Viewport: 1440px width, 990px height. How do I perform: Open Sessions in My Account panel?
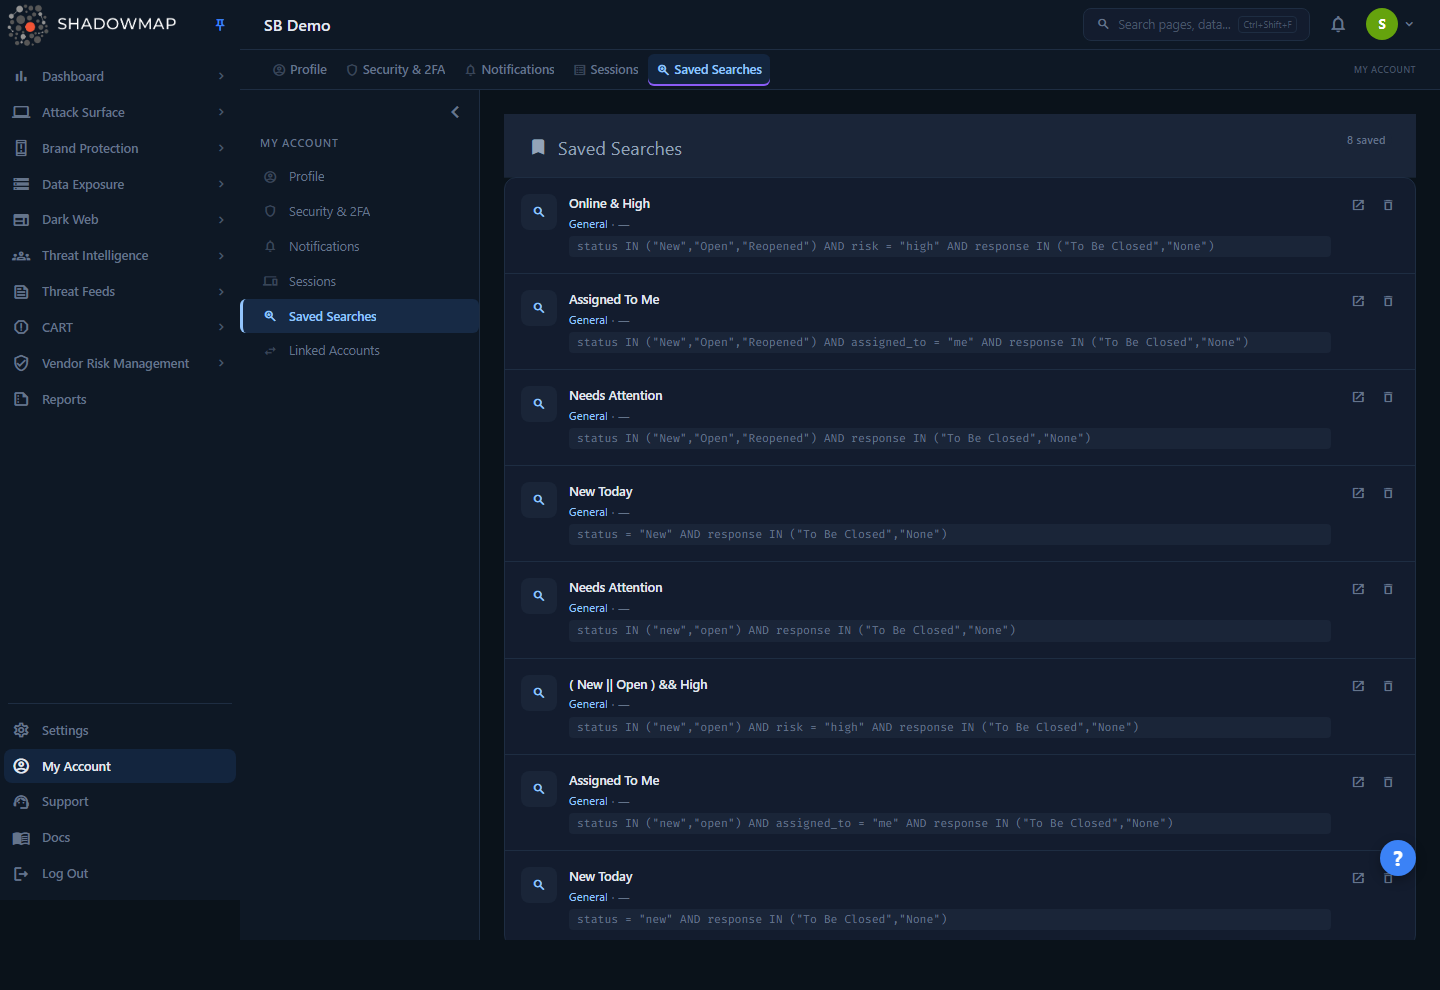click(x=360, y=281)
